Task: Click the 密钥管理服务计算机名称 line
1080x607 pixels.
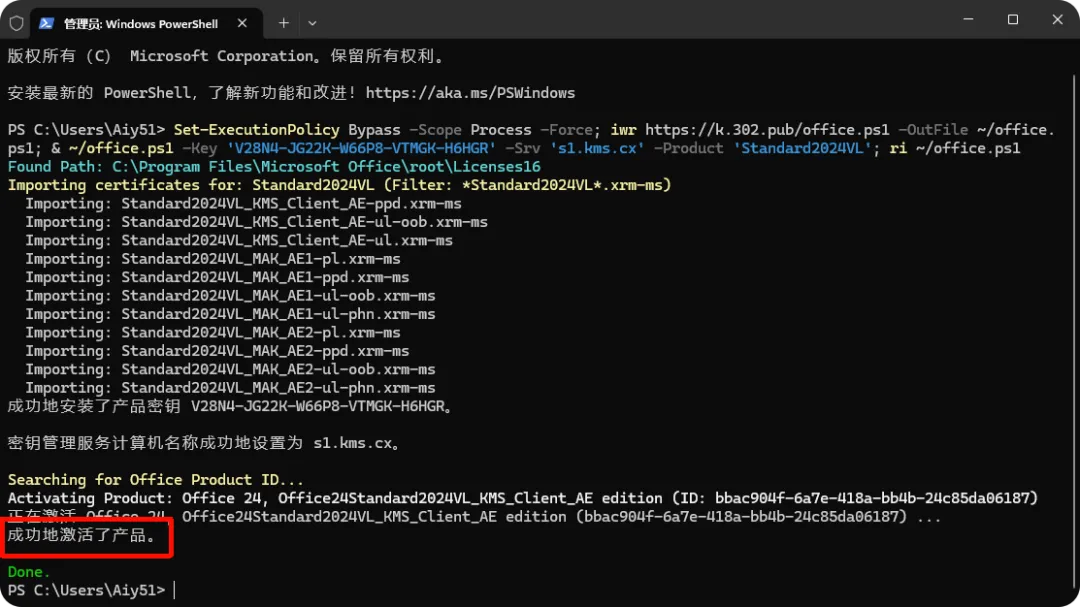Action: 204,443
